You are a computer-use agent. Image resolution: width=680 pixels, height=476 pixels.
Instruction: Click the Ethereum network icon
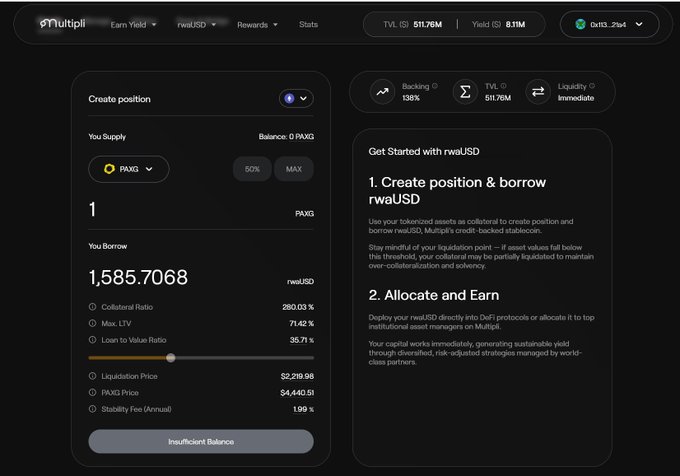(289, 98)
